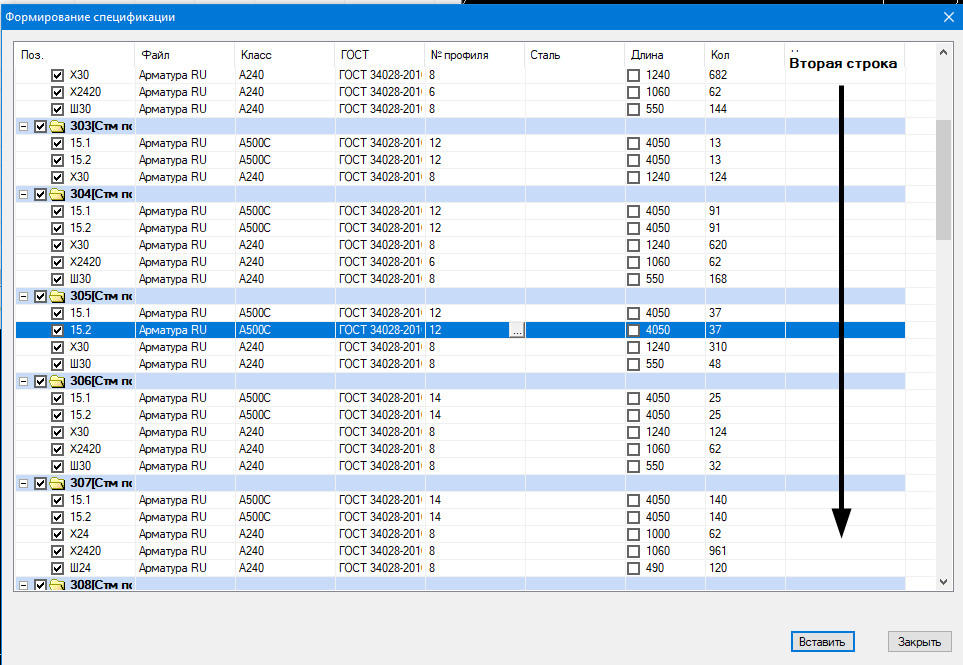Click the folder icon of group 307
Image resolution: width=963 pixels, height=665 pixels.
[x=57, y=483]
